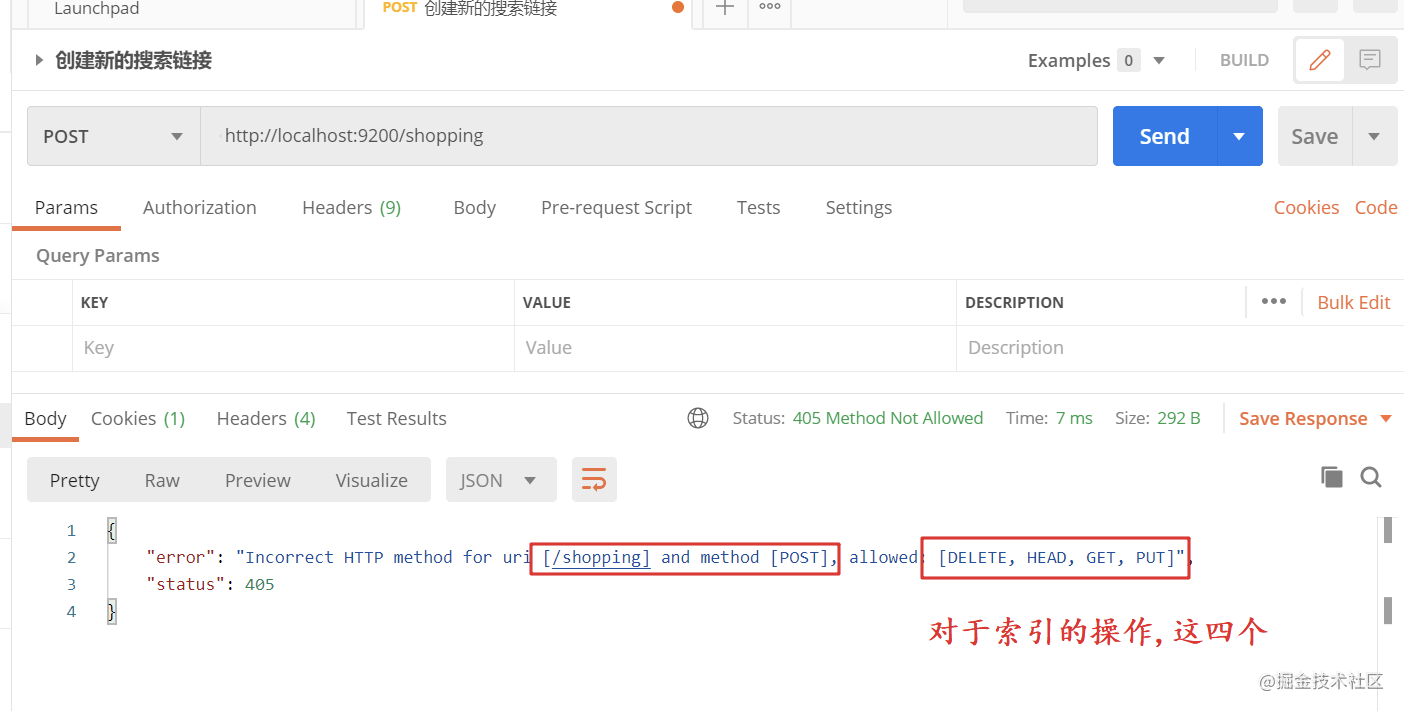
Task: Toggle line wrap icon in response
Action: [x=594, y=480]
